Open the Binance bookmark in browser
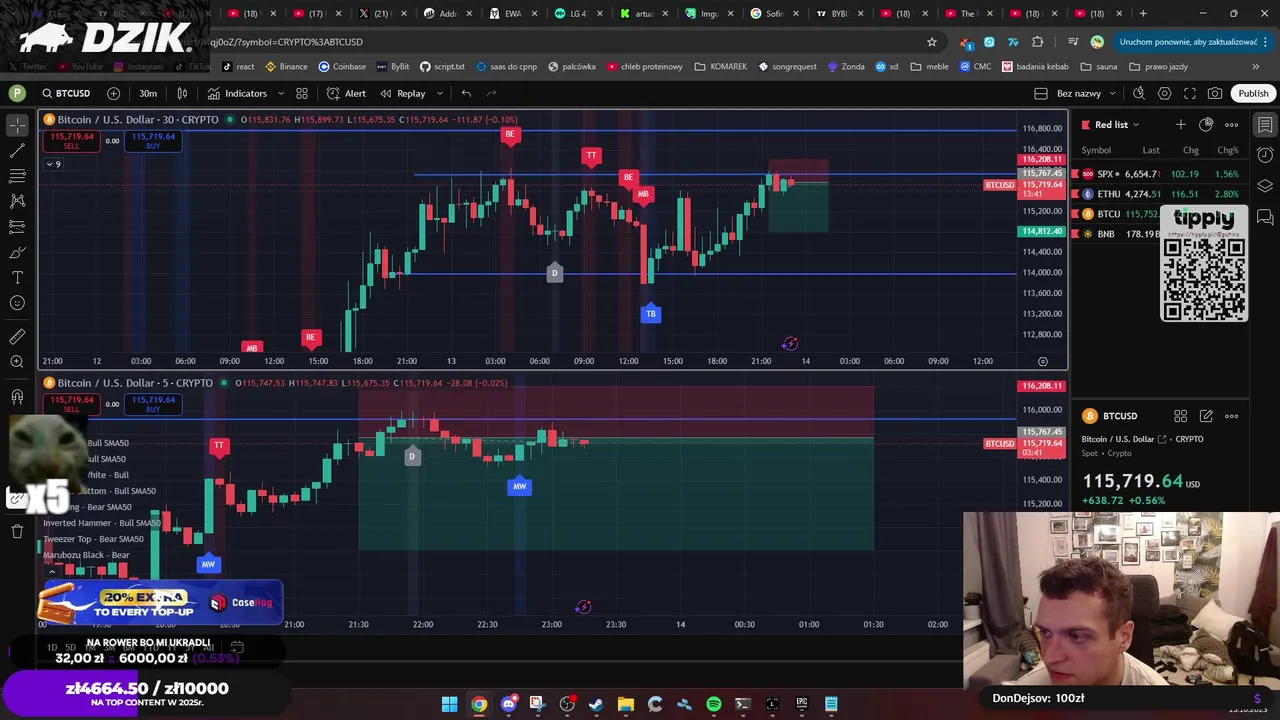1280x720 pixels. pos(286,67)
